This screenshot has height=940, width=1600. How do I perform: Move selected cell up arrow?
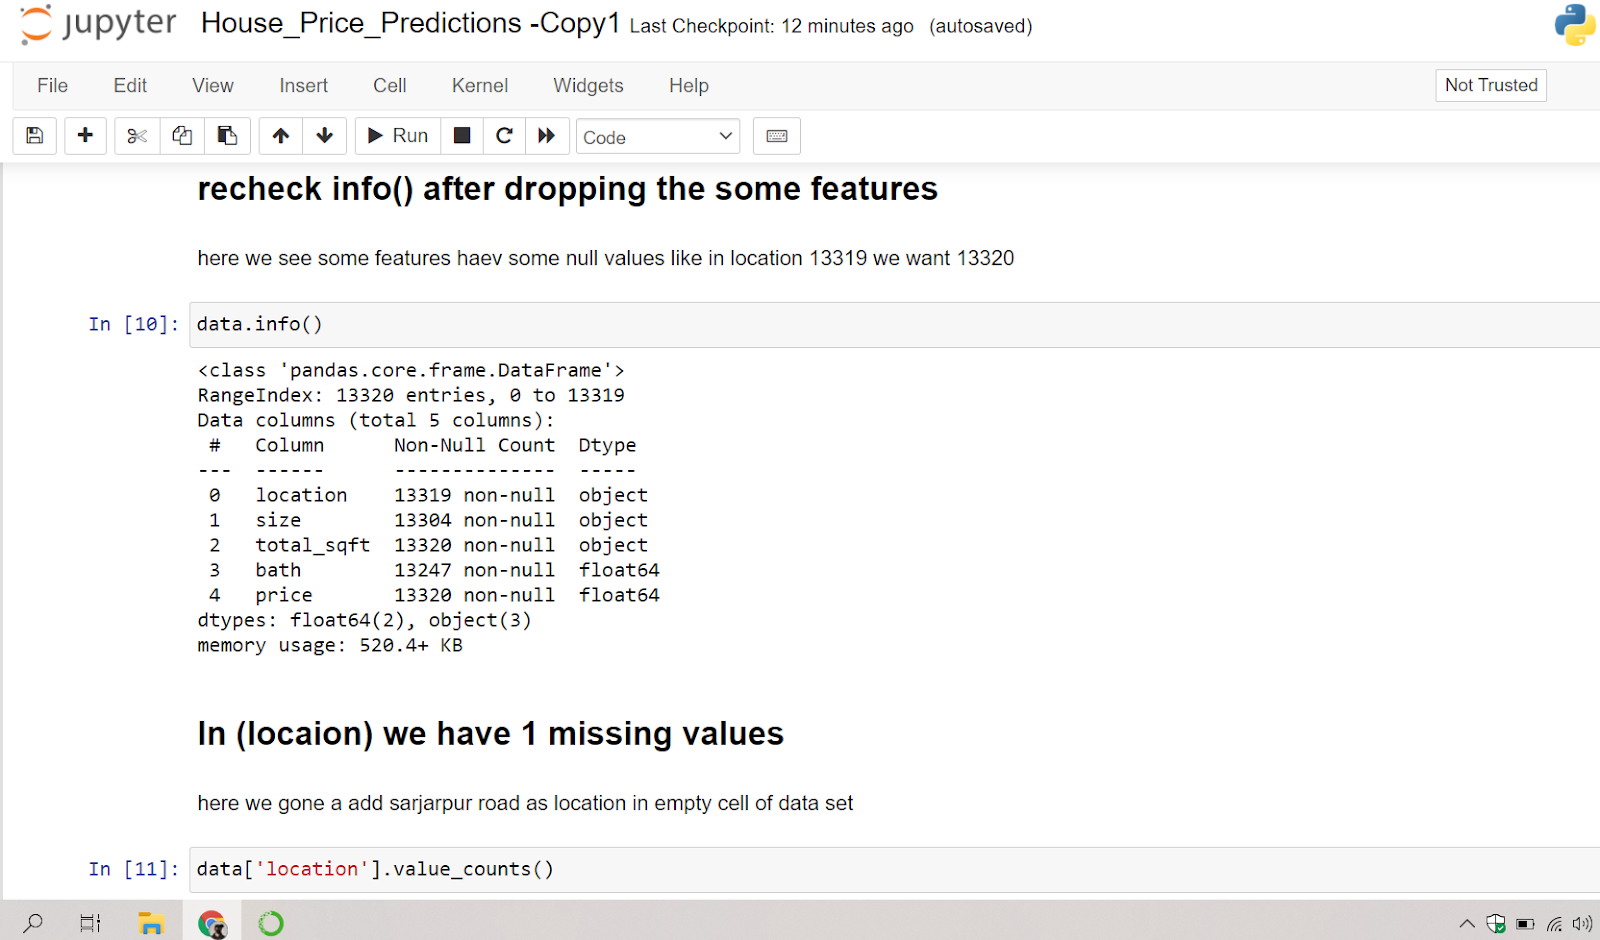(281, 136)
